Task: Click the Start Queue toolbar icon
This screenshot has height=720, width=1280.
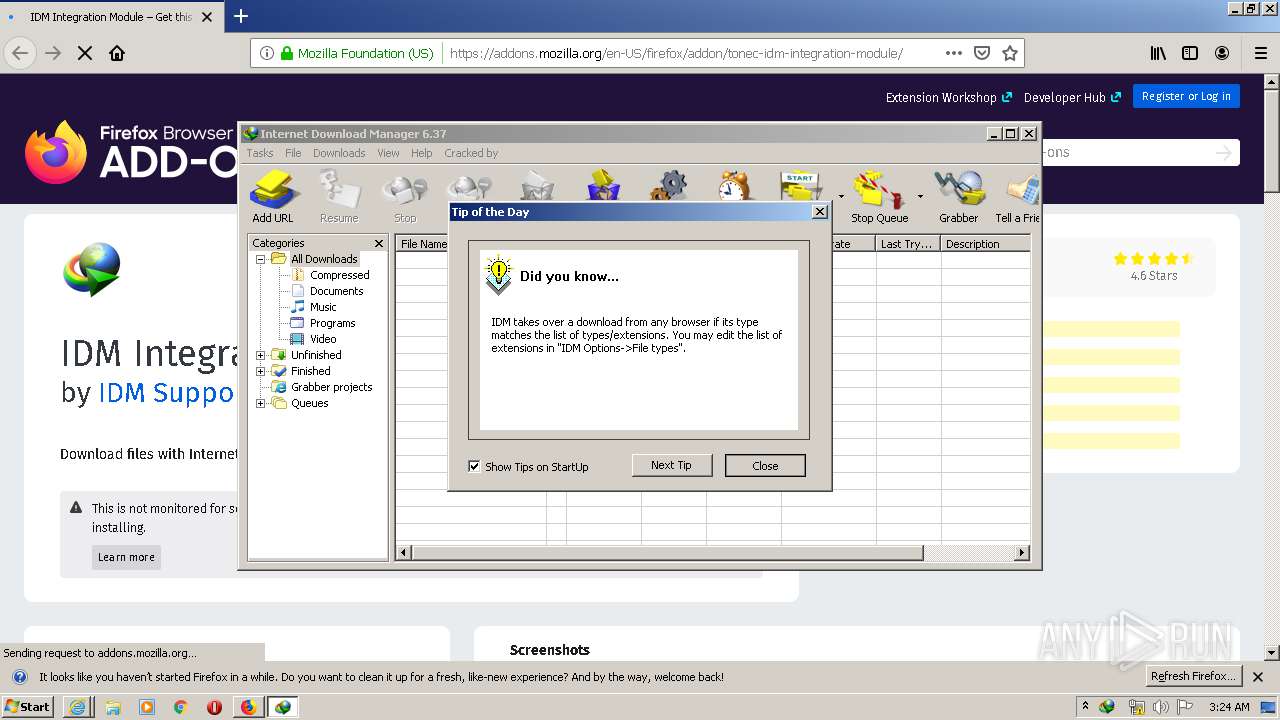Action: 802,186
